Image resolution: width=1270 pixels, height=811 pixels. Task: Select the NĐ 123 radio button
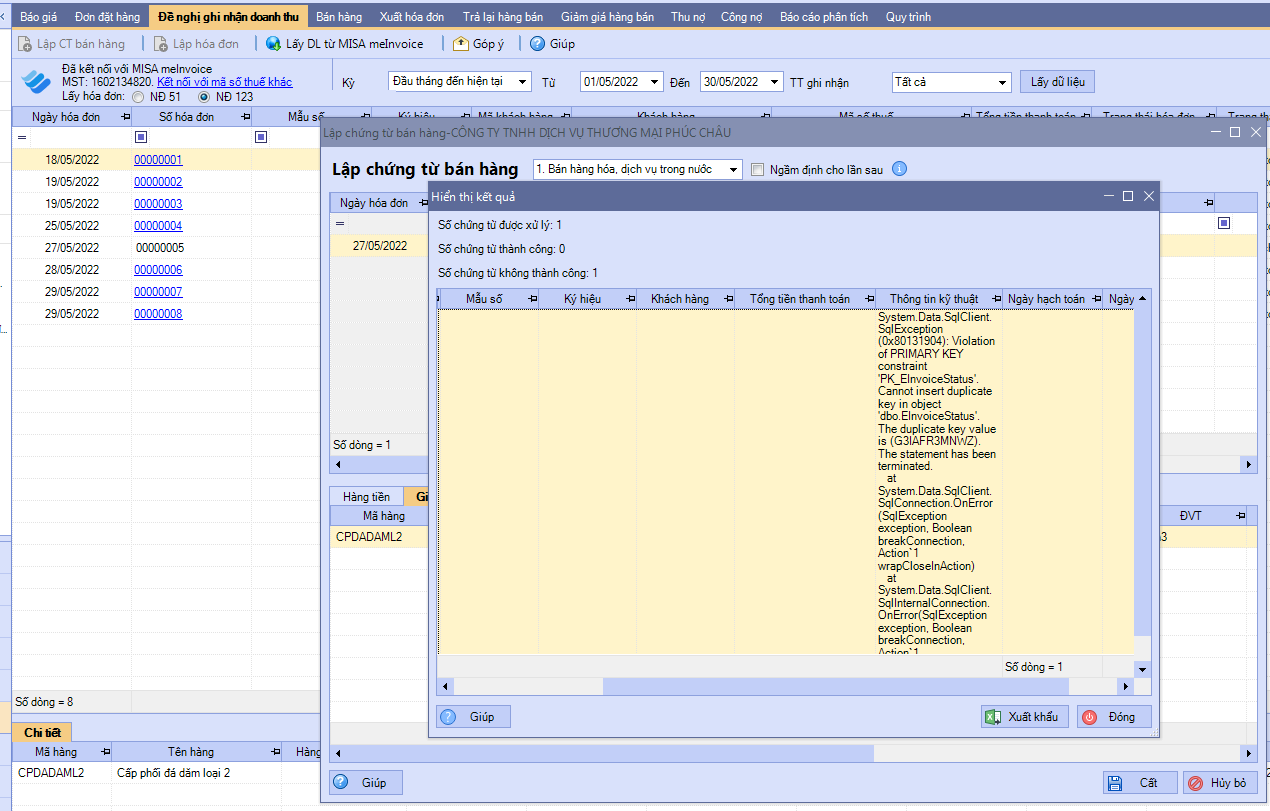[204, 97]
